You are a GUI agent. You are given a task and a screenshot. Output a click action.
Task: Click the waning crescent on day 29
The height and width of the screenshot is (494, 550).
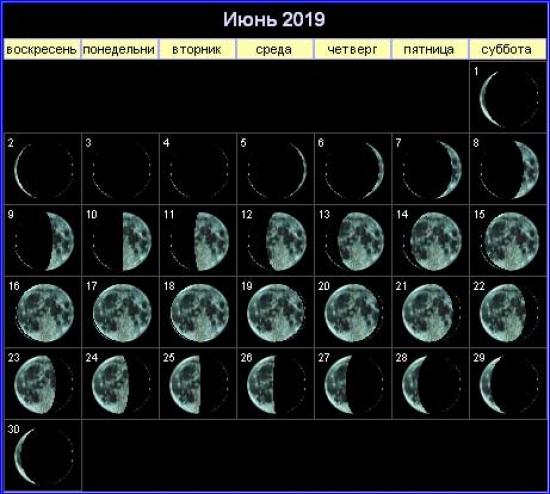click(509, 385)
